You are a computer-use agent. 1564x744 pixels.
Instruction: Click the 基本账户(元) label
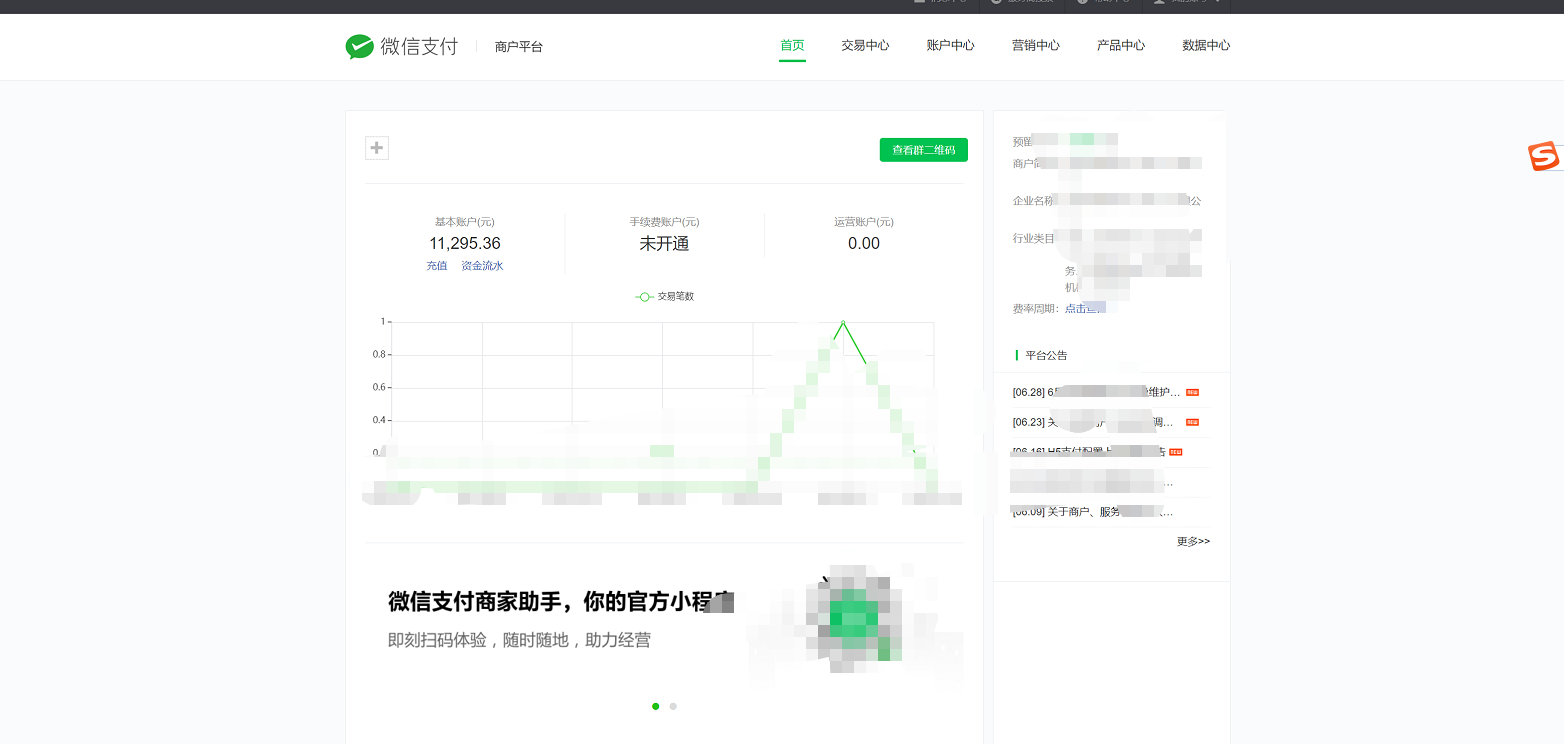tap(465, 221)
